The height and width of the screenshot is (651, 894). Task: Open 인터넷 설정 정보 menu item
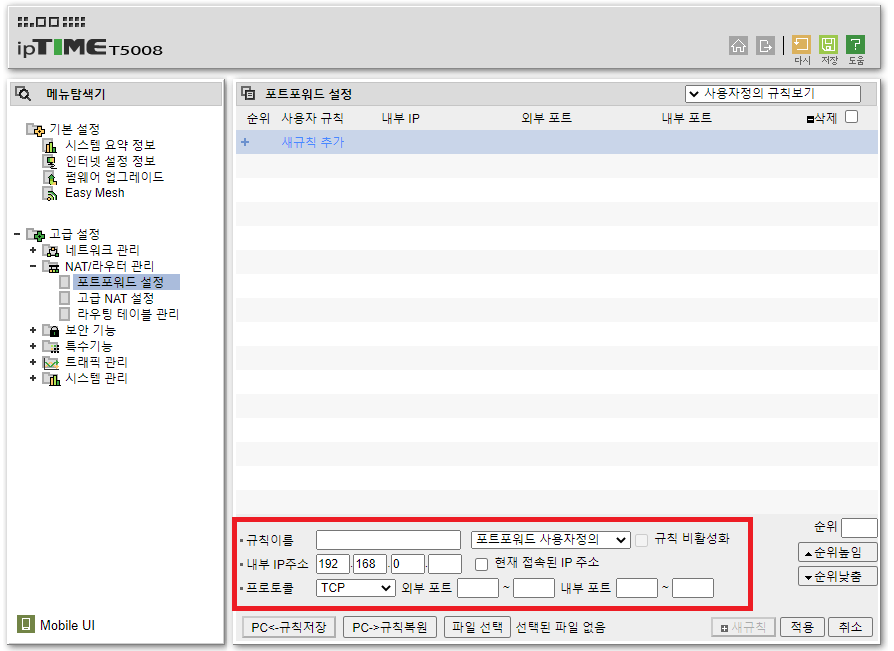110,161
